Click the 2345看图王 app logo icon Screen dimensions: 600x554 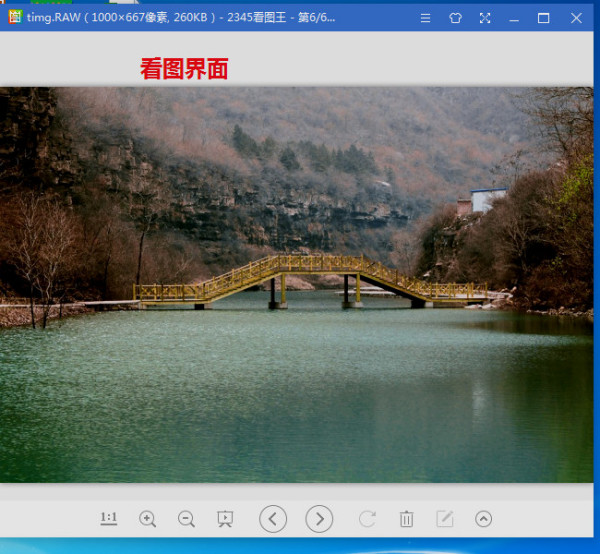(x=16, y=17)
